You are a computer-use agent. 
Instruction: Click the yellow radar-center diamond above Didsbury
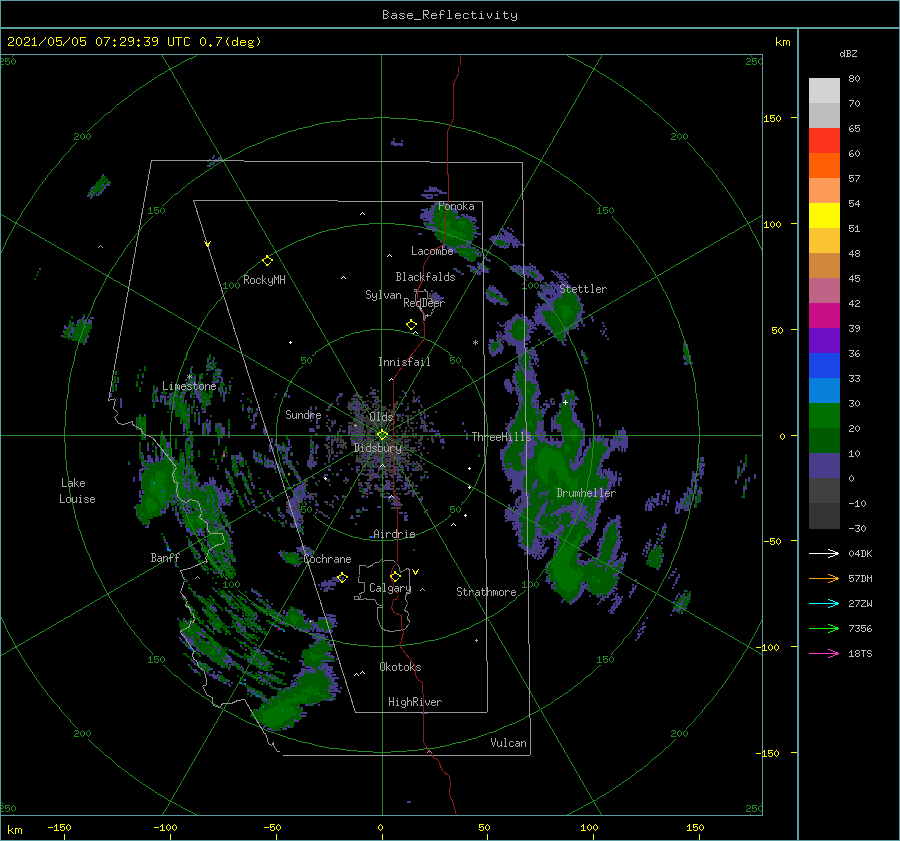tap(382, 435)
